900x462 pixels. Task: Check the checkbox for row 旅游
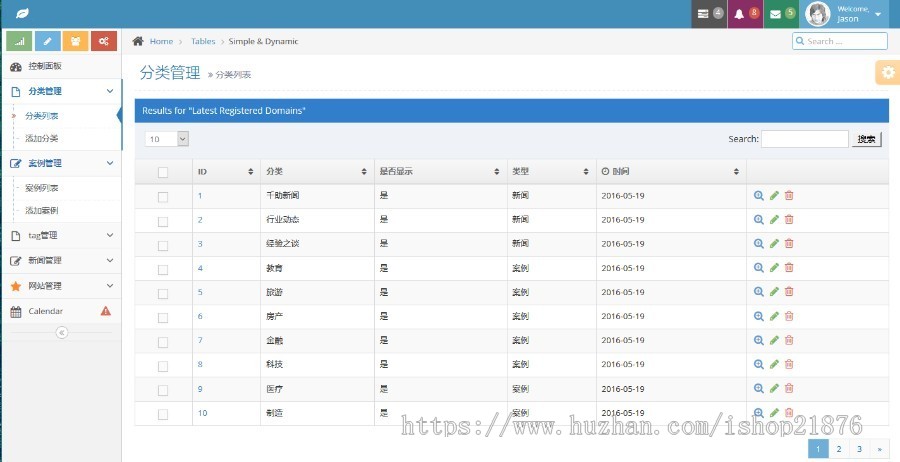point(163,294)
